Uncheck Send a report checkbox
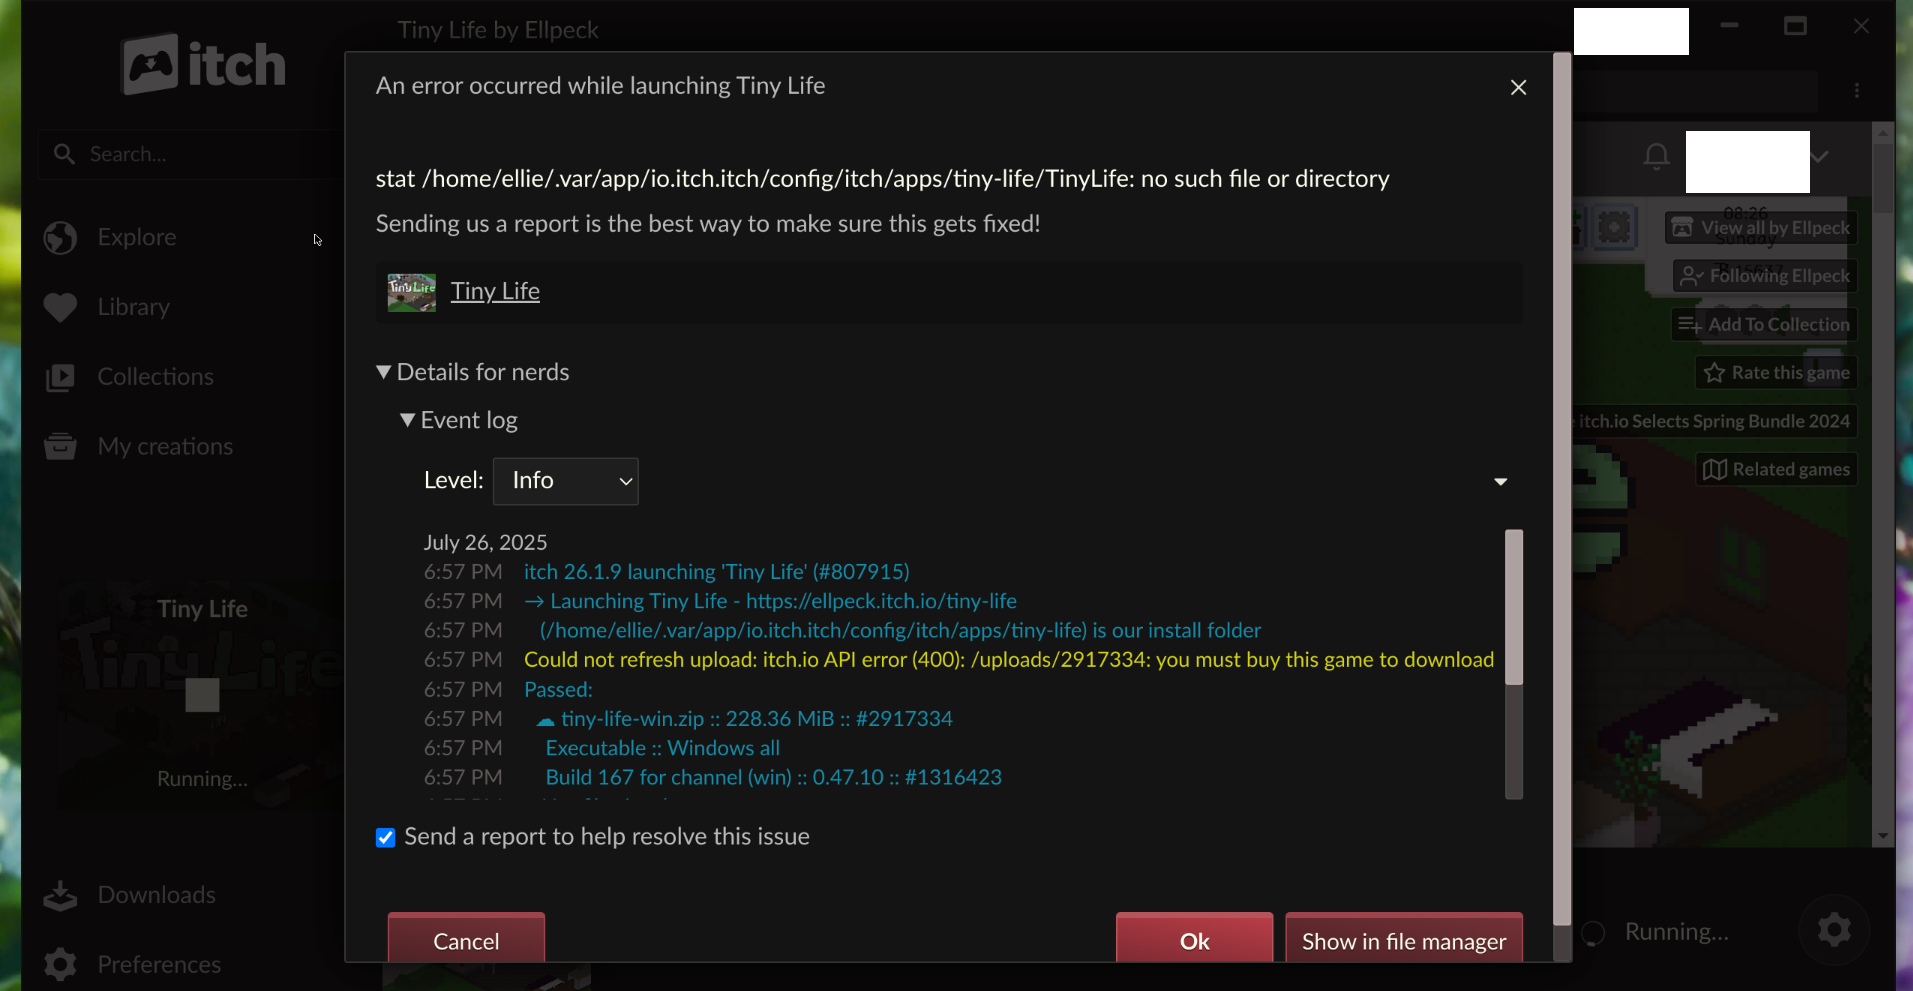Image resolution: width=1913 pixels, height=991 pixels. tap(385, 837)
